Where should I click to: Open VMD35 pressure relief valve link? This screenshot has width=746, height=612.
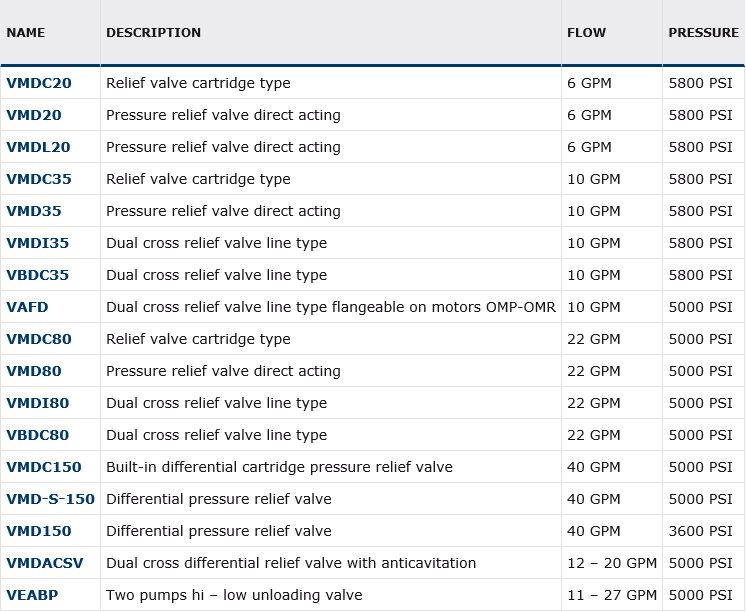[34, 211]
